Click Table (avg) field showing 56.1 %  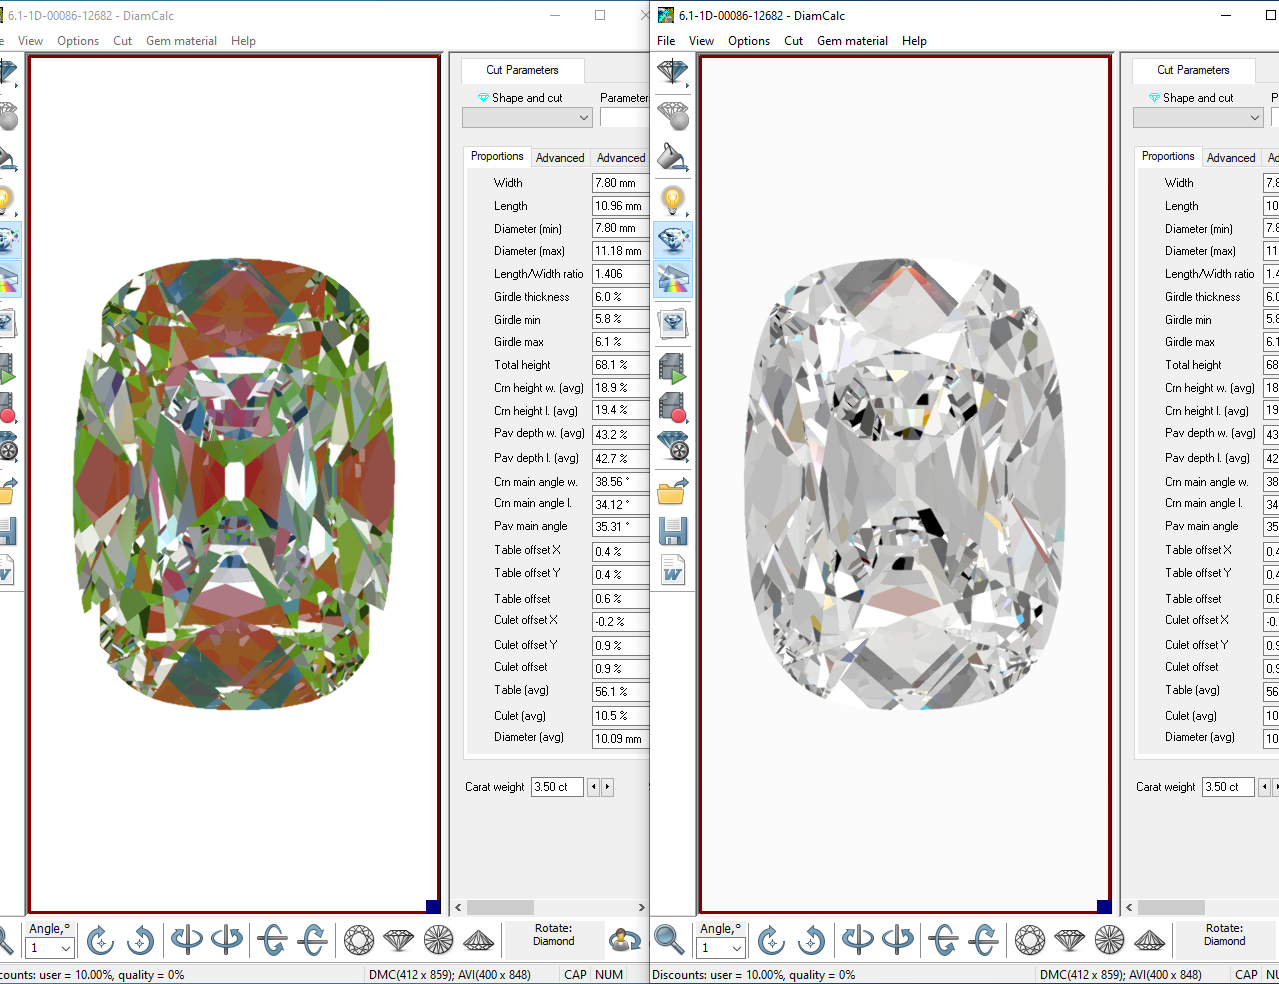coord(620,691)
